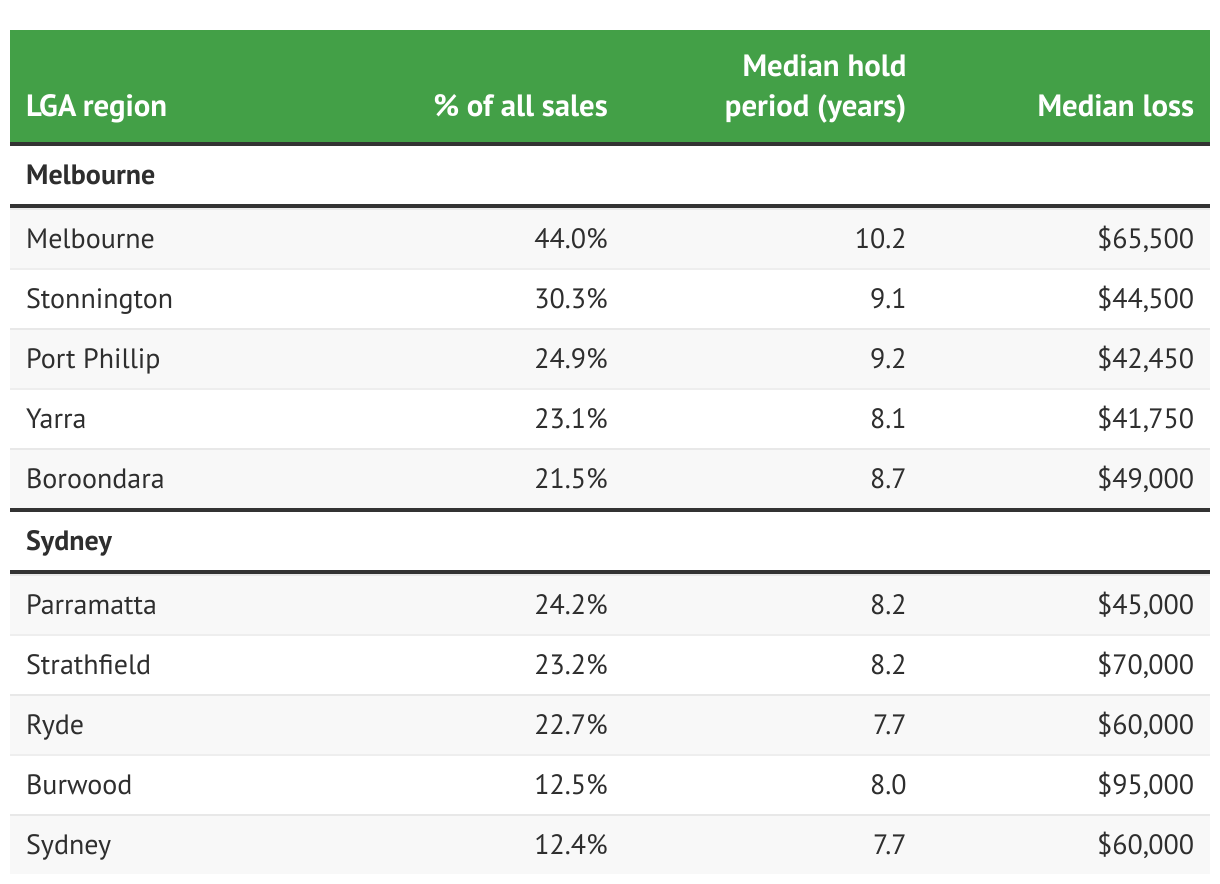Click the Yarra region name
Viewport: 1220px width, 884px height.
[x=56, y=419]
